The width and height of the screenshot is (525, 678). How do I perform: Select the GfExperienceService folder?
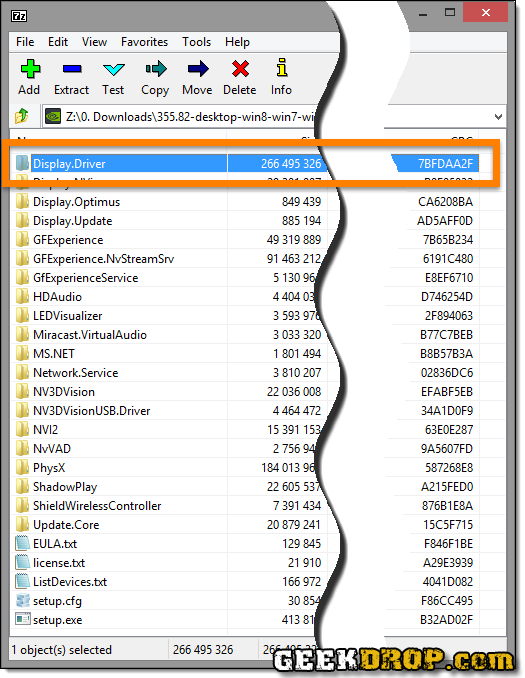coord(86,278)
